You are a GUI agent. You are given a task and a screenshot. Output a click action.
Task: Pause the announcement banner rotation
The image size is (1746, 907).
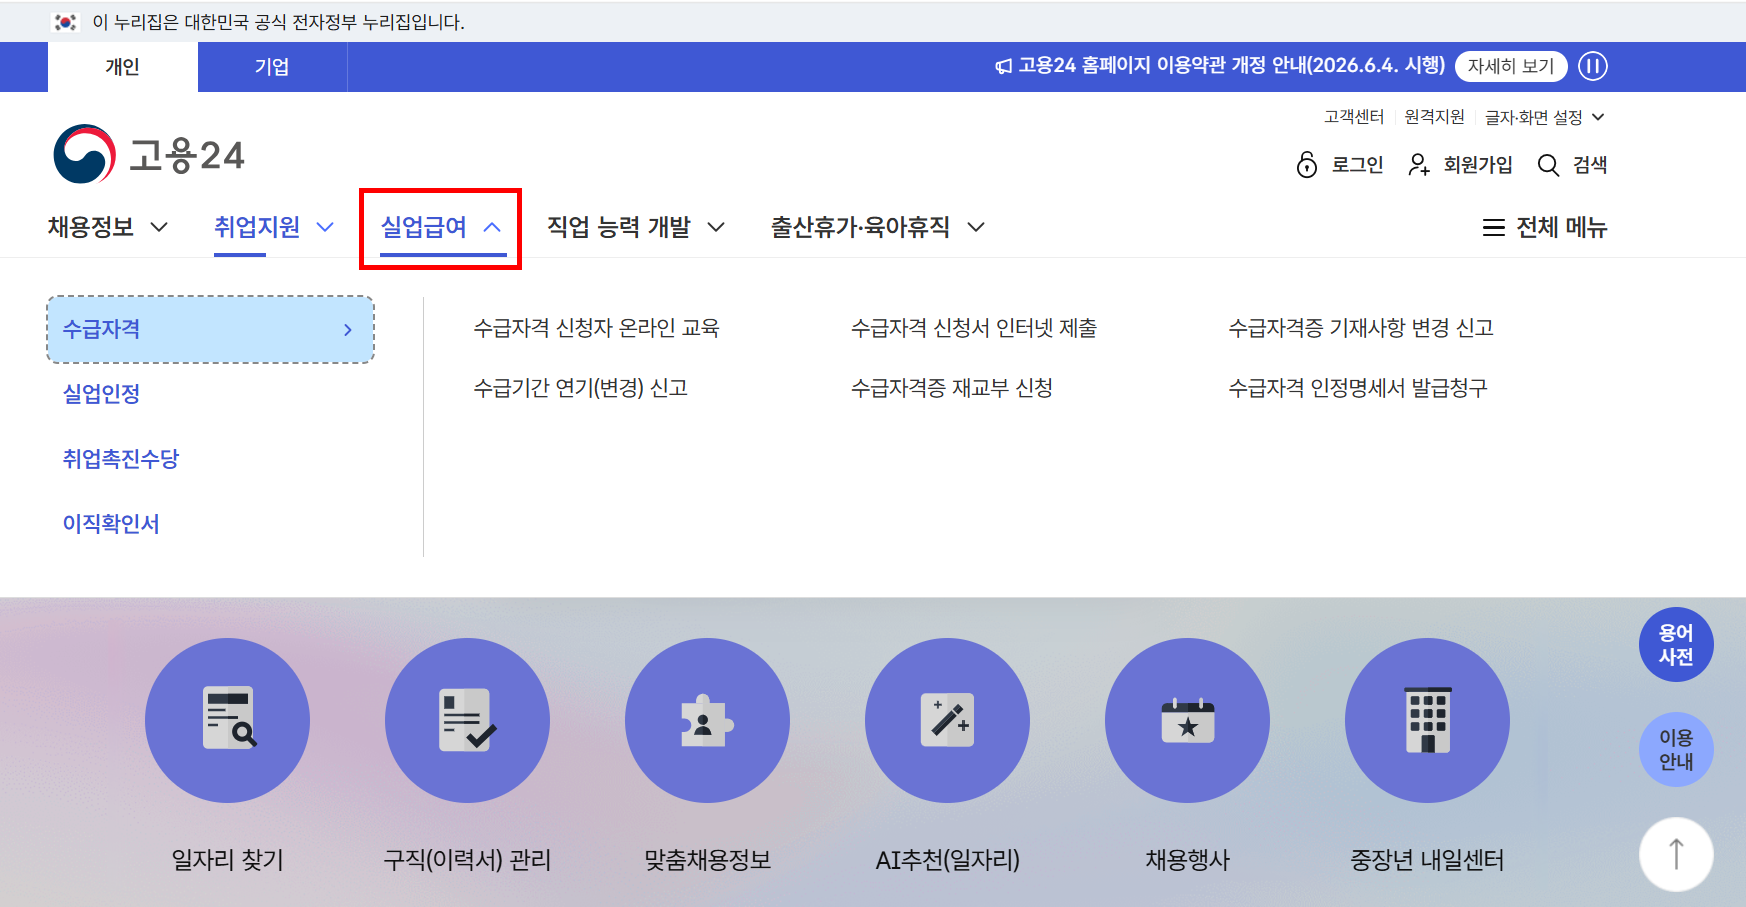coord(1593,66)
